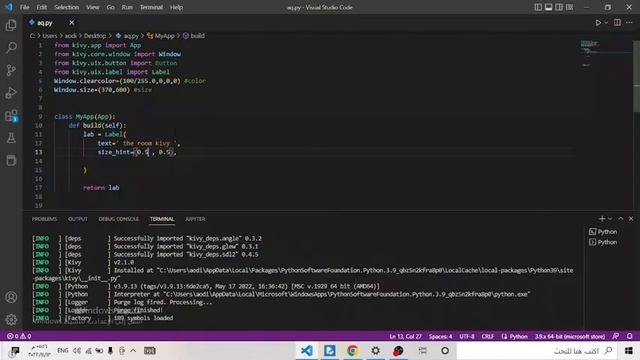
Task: Toggle the bottom panel layout icon
Action: click(549, 7)
